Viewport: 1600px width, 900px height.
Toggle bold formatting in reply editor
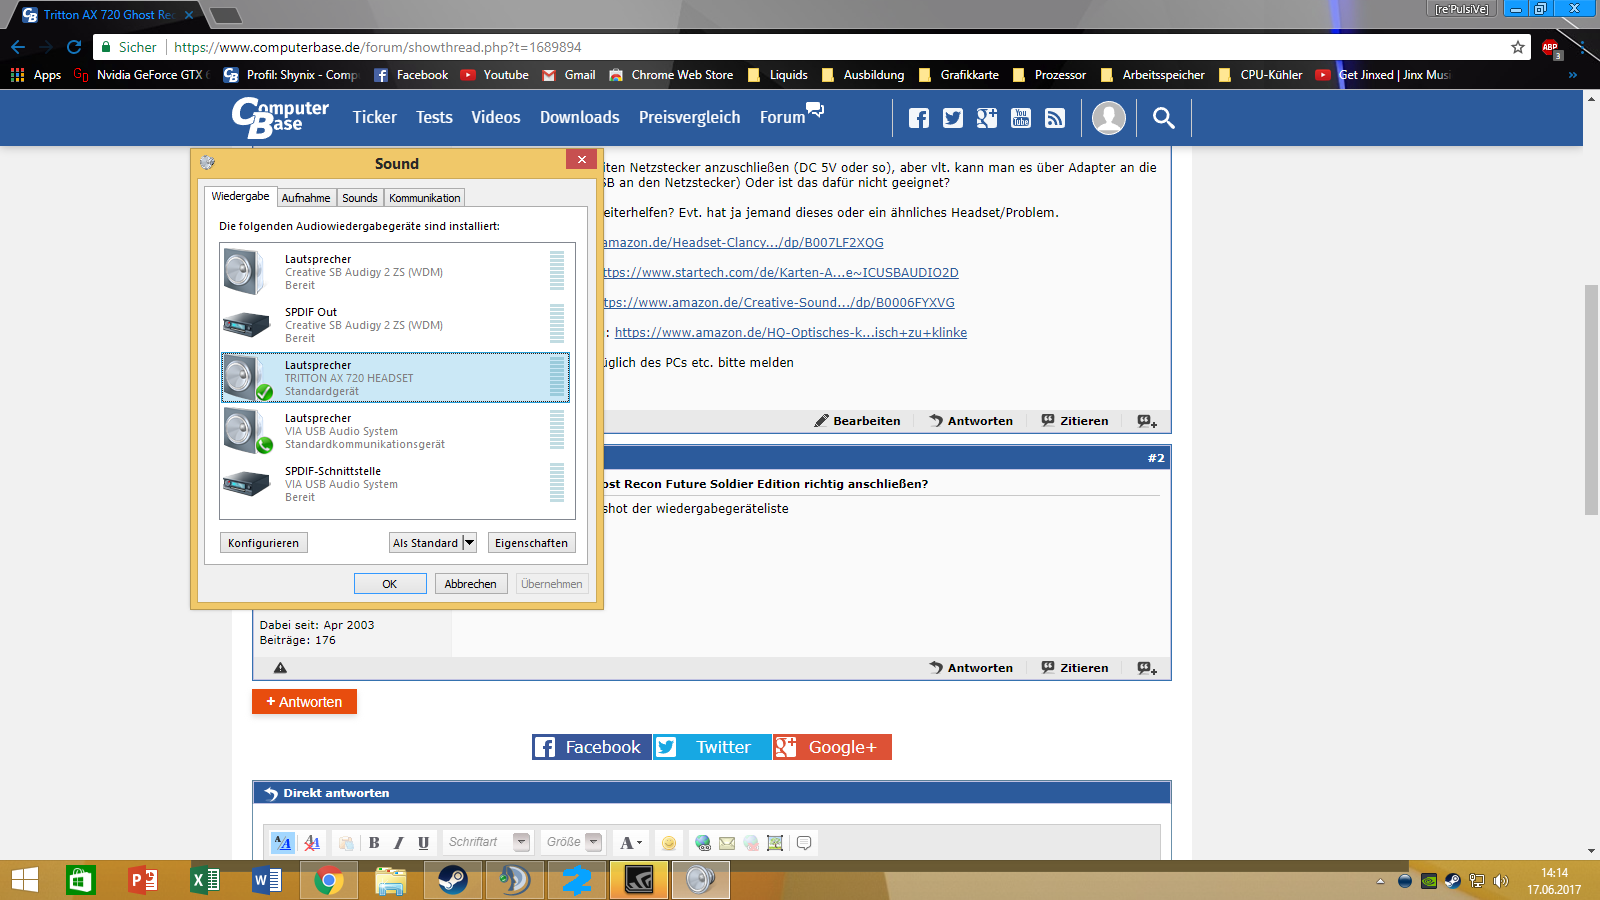coord(374,843)
